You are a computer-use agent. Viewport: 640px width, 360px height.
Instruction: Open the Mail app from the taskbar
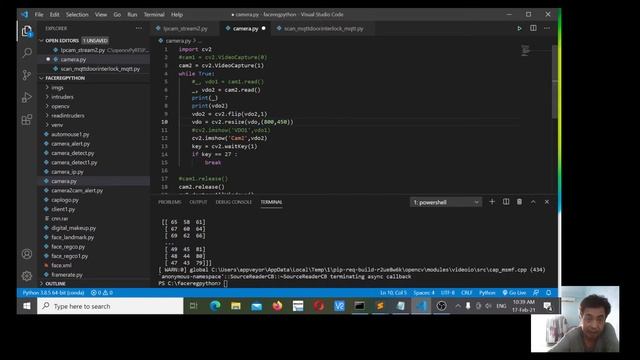256,306
